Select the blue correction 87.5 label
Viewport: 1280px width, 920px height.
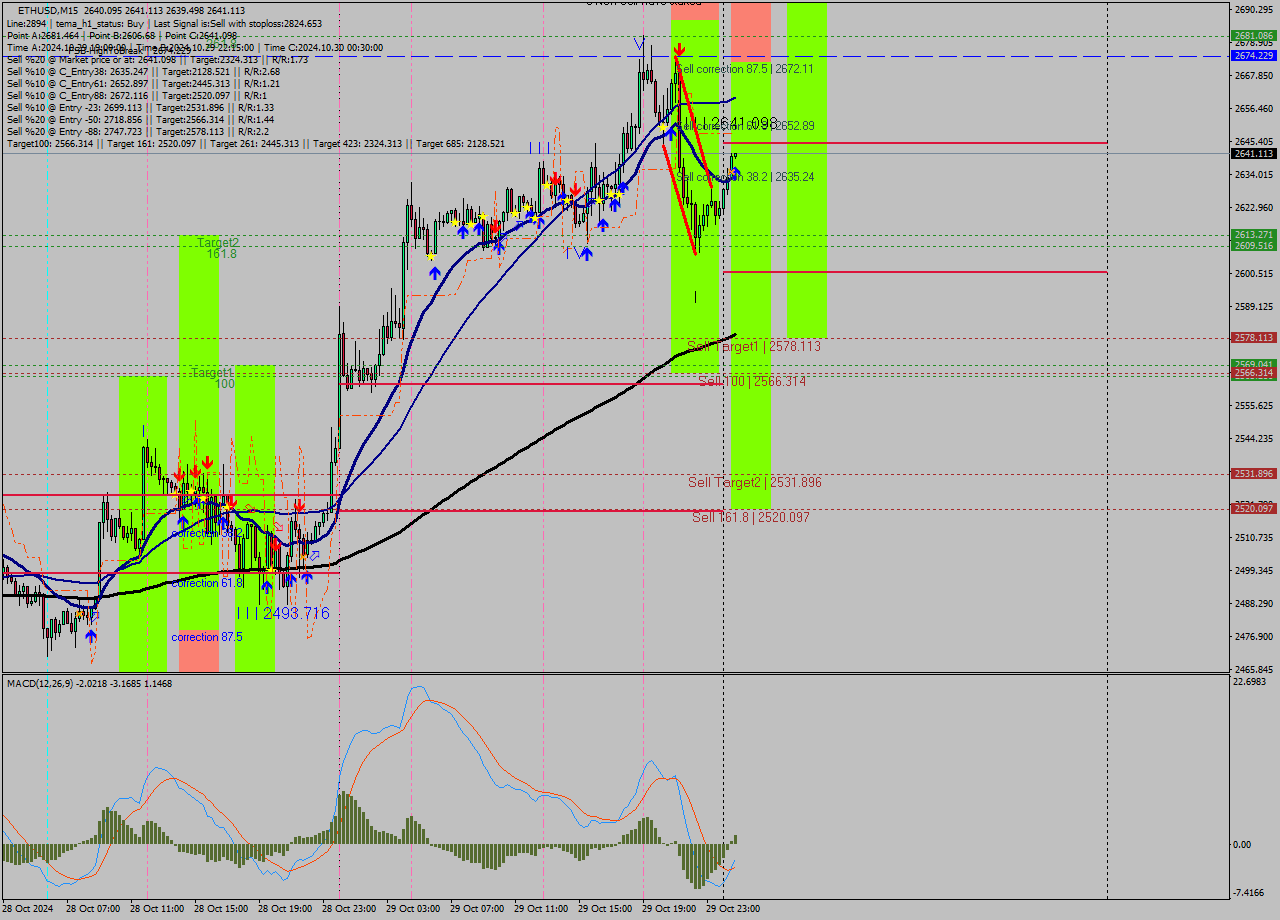pos(207,637)
